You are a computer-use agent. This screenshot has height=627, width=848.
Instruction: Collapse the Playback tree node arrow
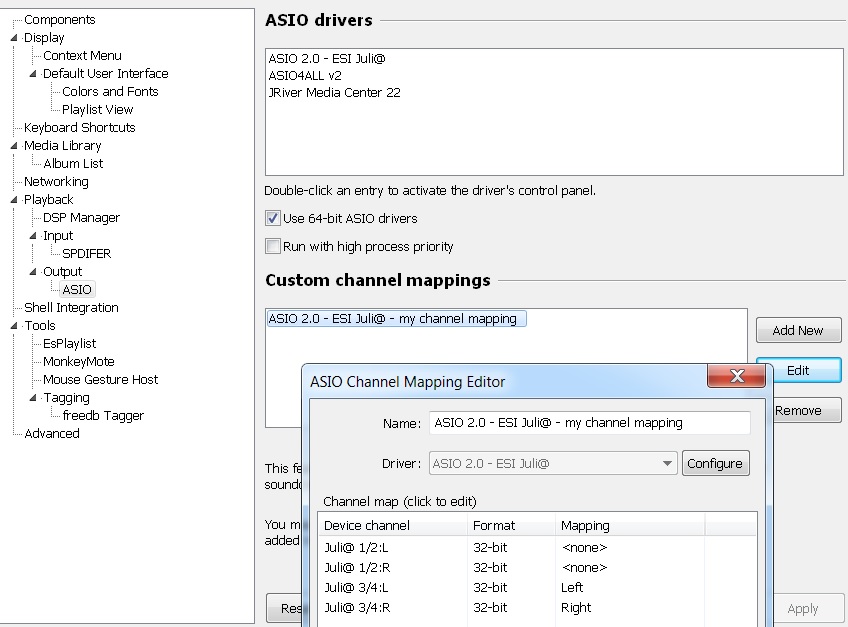click(x=14, y=200)
